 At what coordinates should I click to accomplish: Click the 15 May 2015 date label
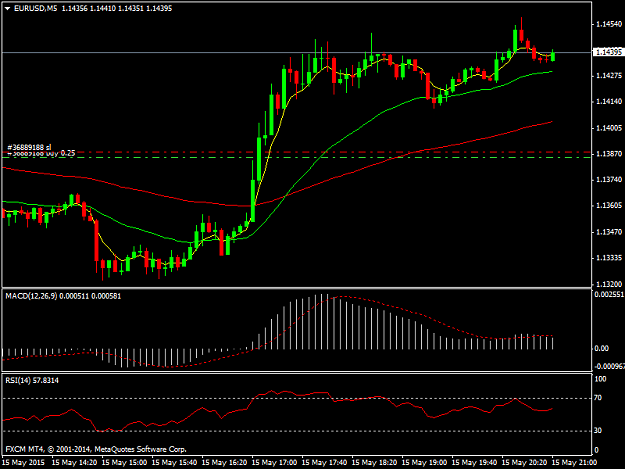(x=23, y=463)
